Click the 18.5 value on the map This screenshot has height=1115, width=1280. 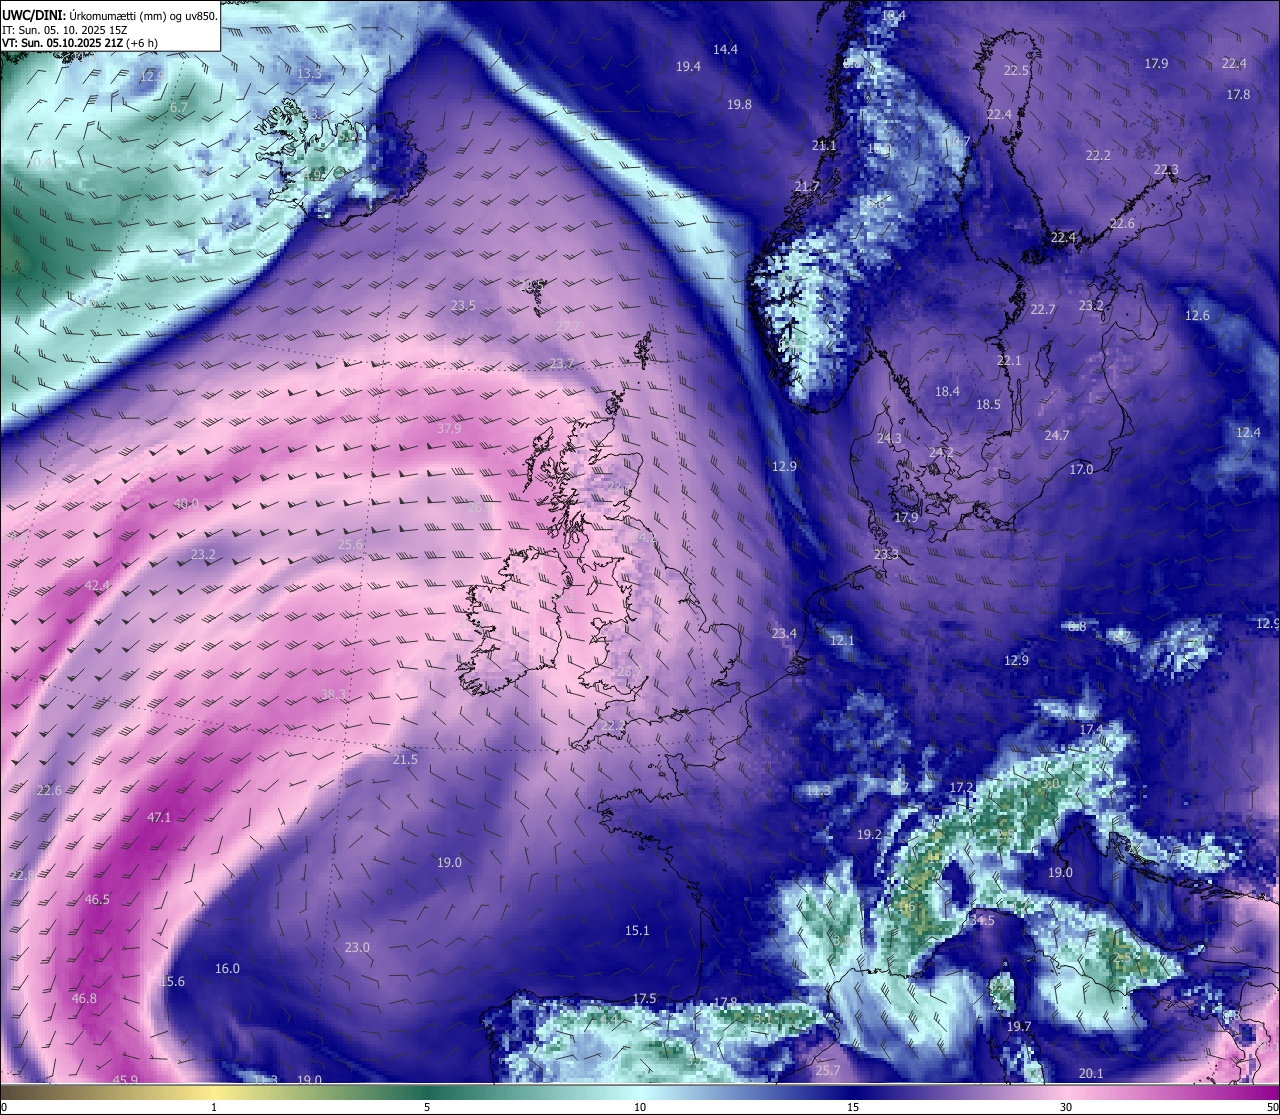point(988,404)
